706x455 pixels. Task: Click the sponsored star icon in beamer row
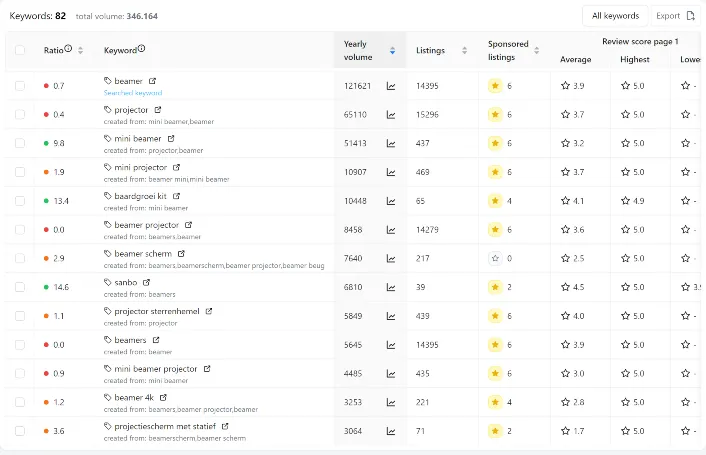(x=495, y=86)
